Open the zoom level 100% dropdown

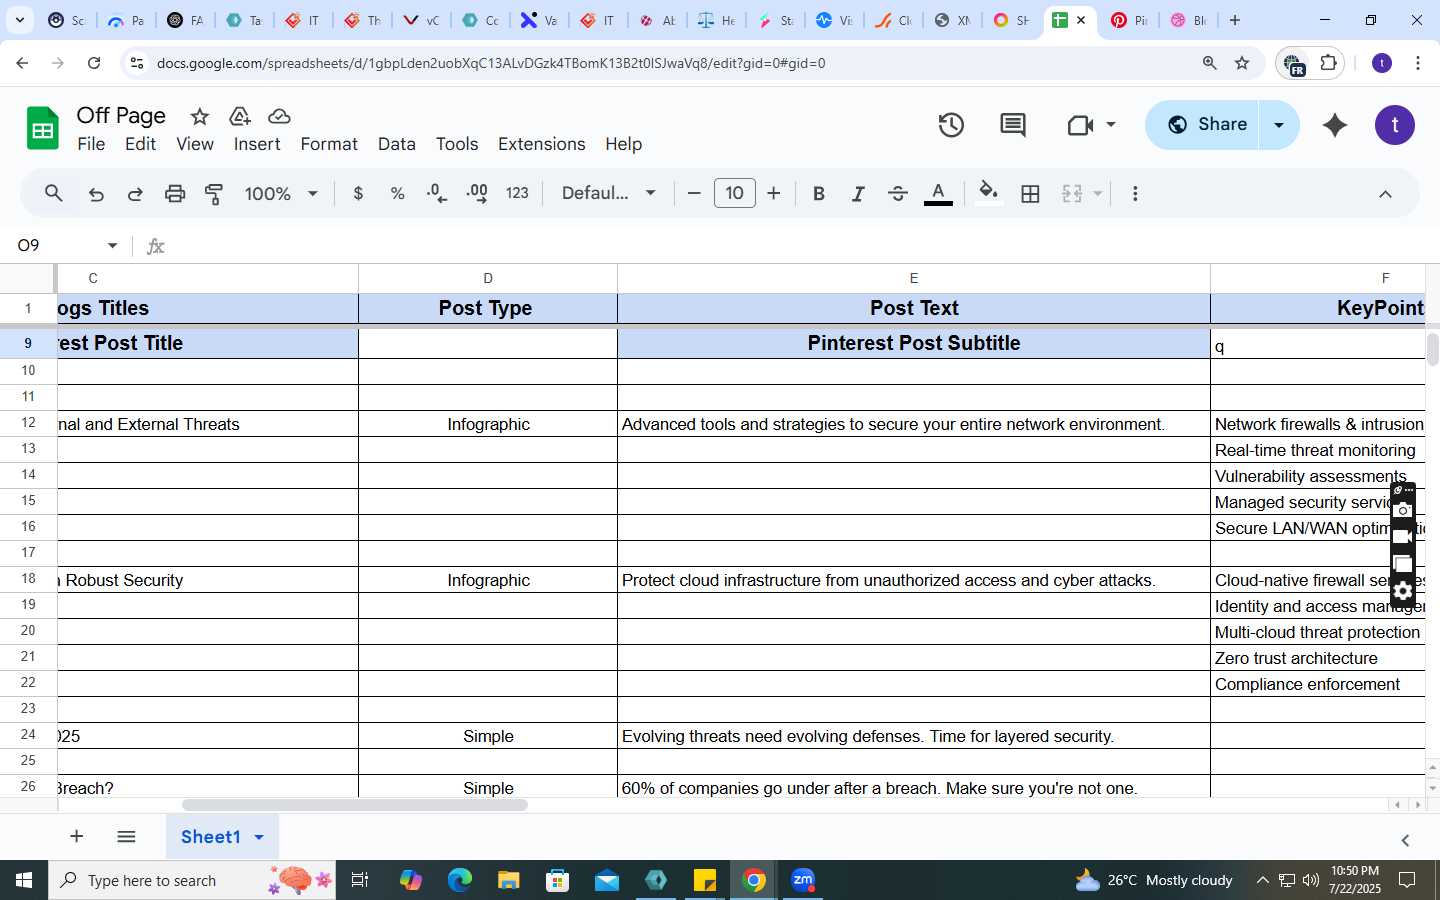[x=281, y=194]
